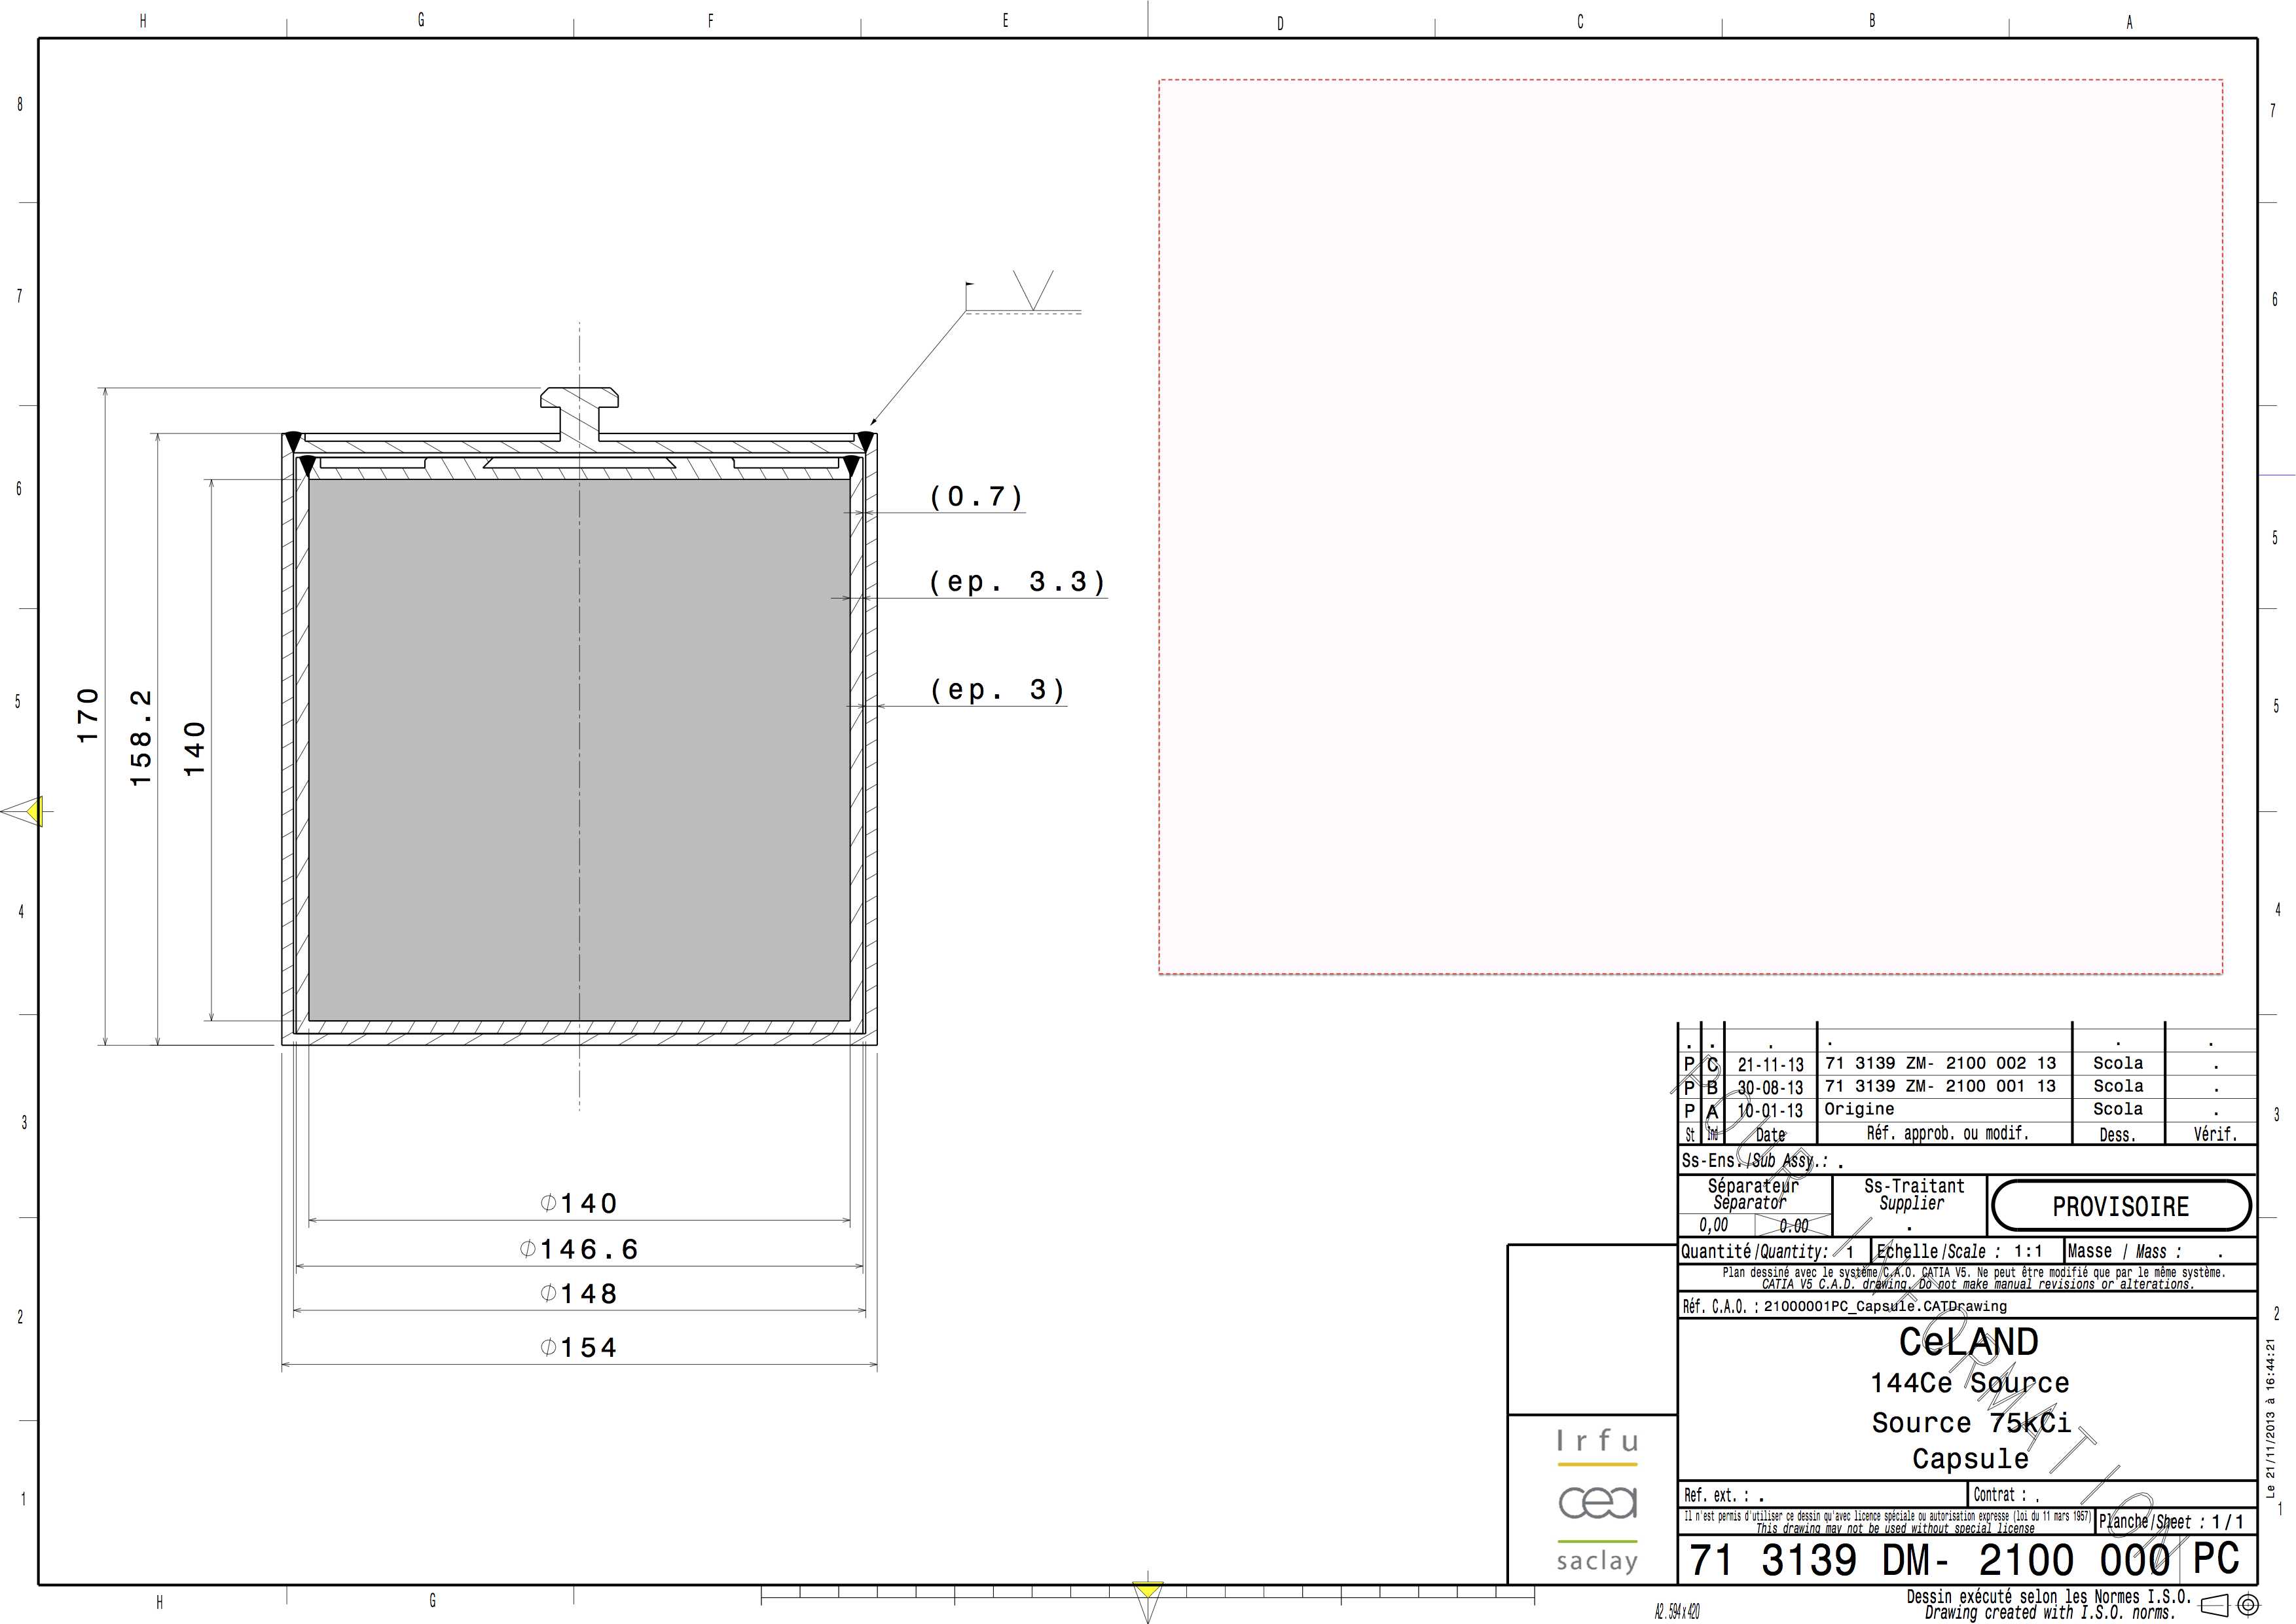Screen dimensions: 2296x1624
Task: Click the grey source volume inside the capsule
Action: coord(579,749)
